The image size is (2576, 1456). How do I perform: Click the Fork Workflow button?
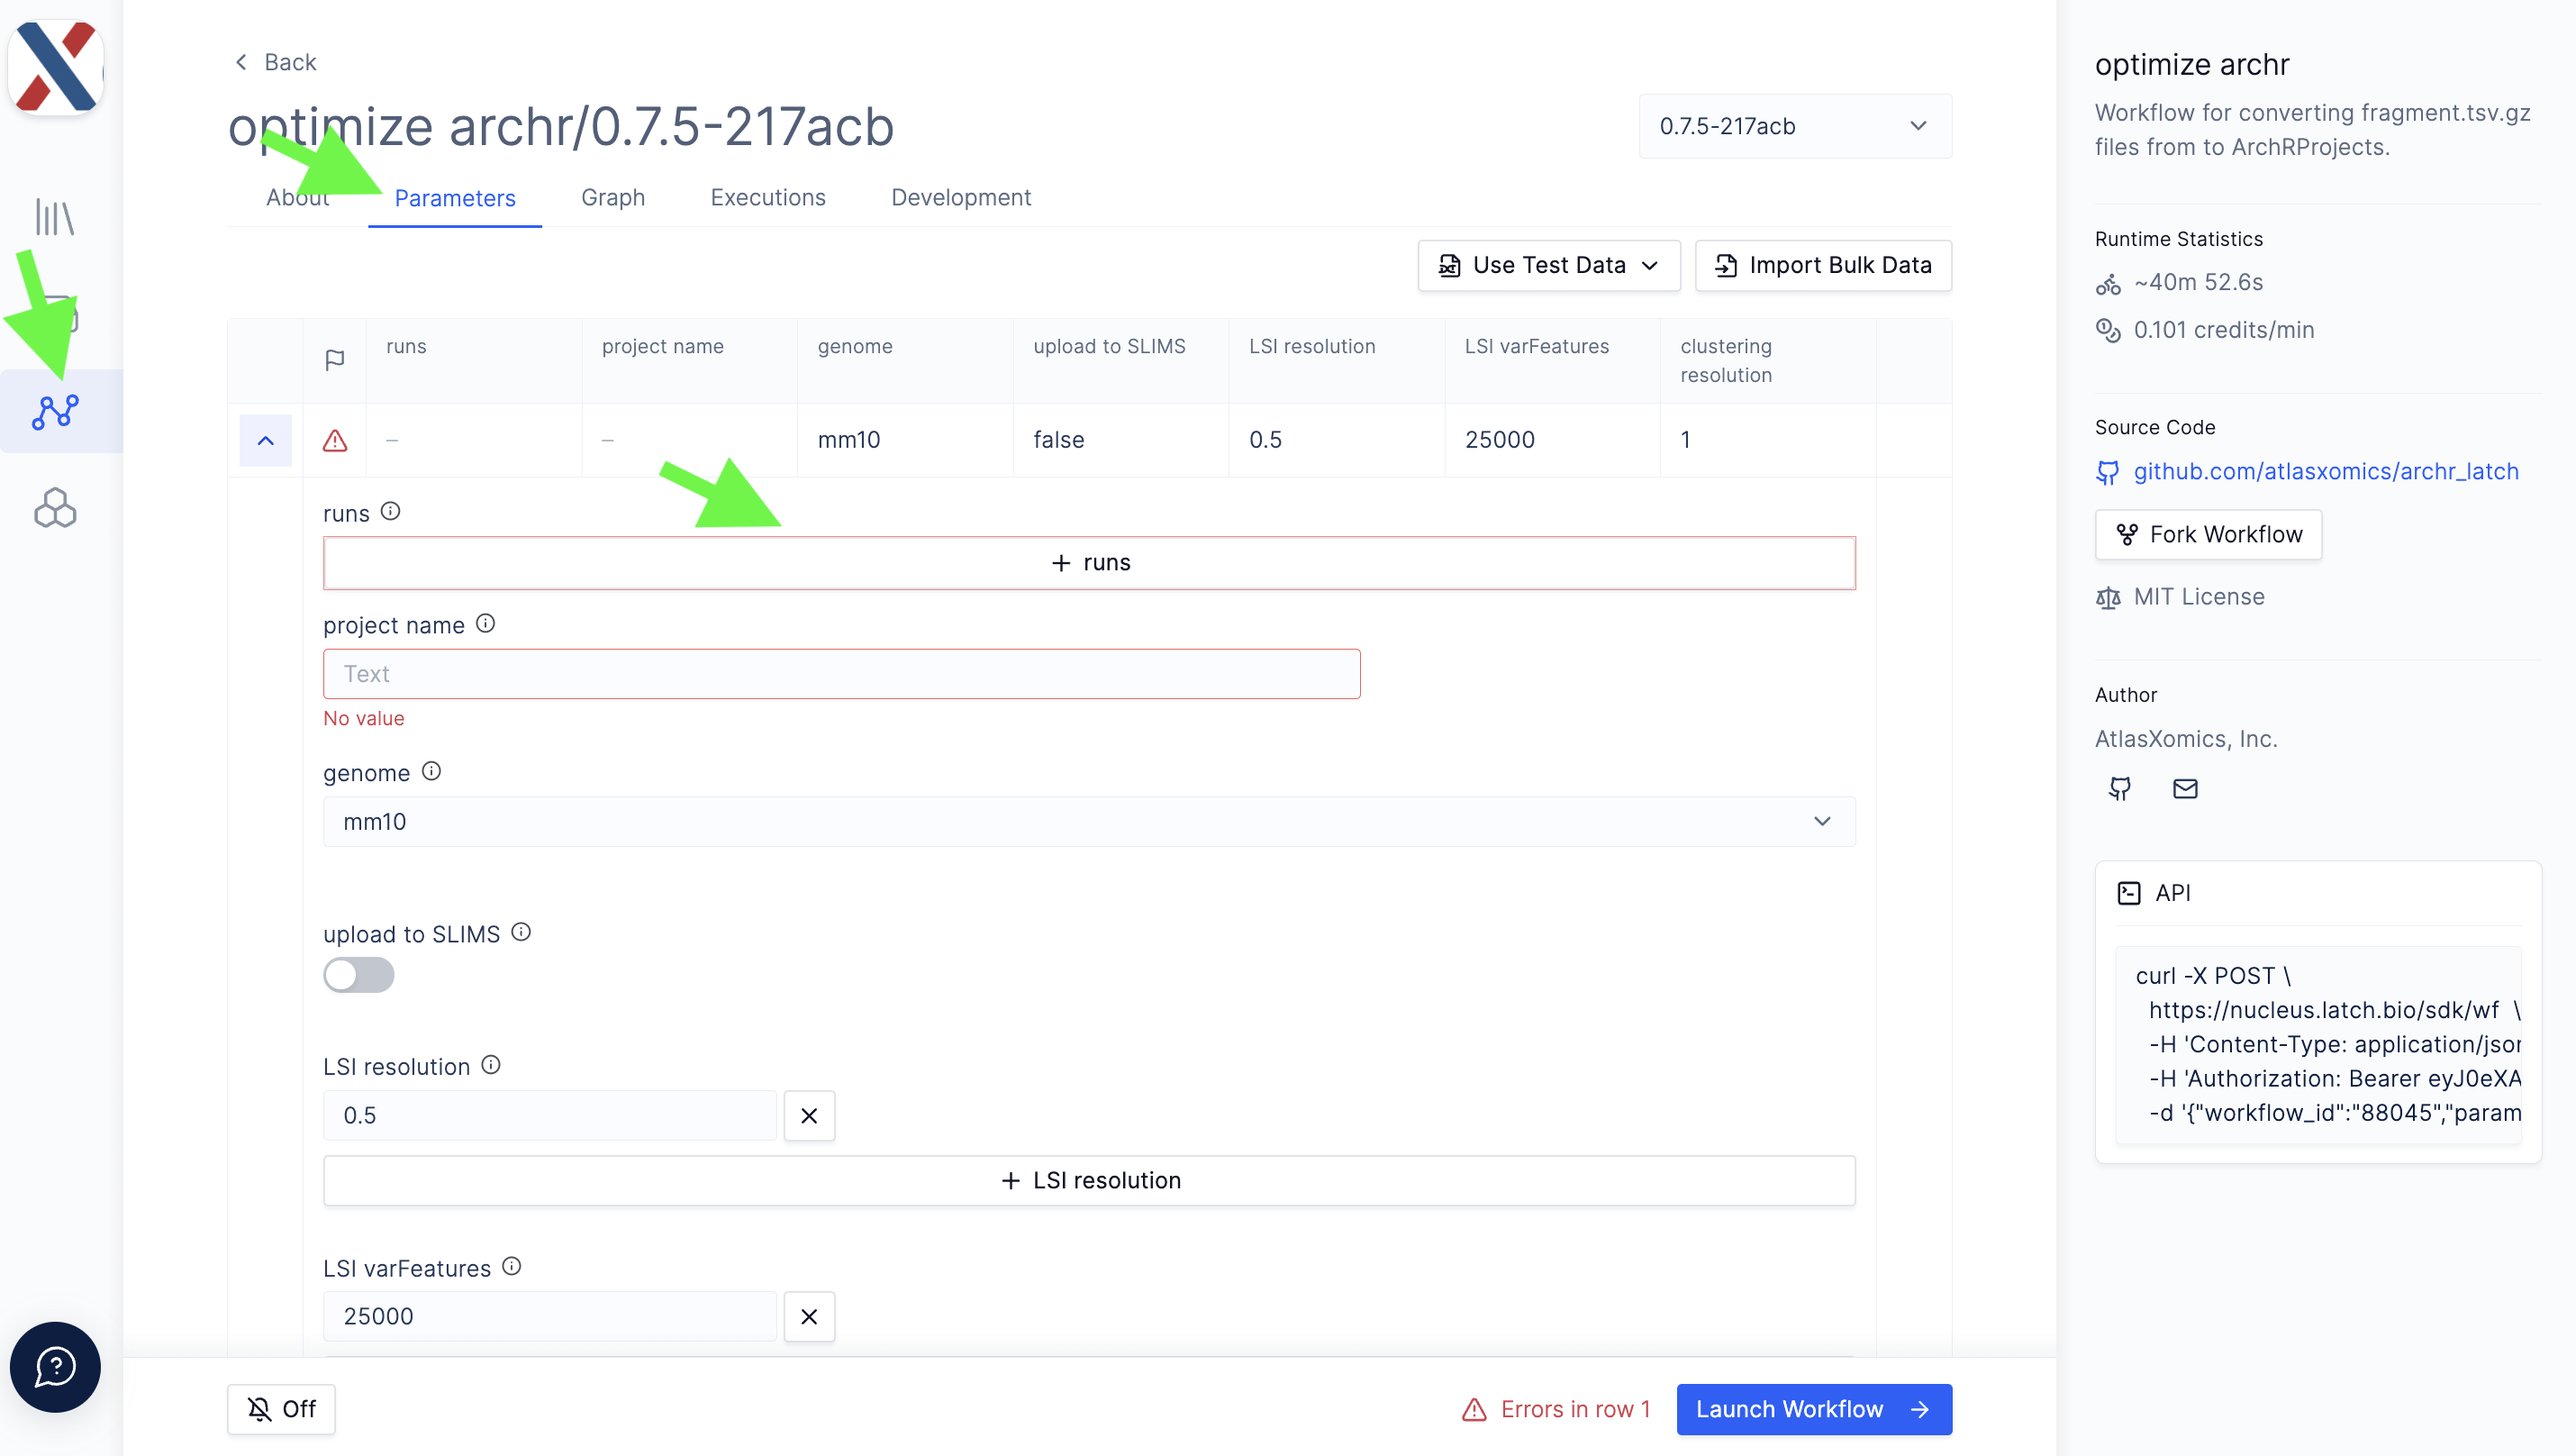tap(2208, 534)
